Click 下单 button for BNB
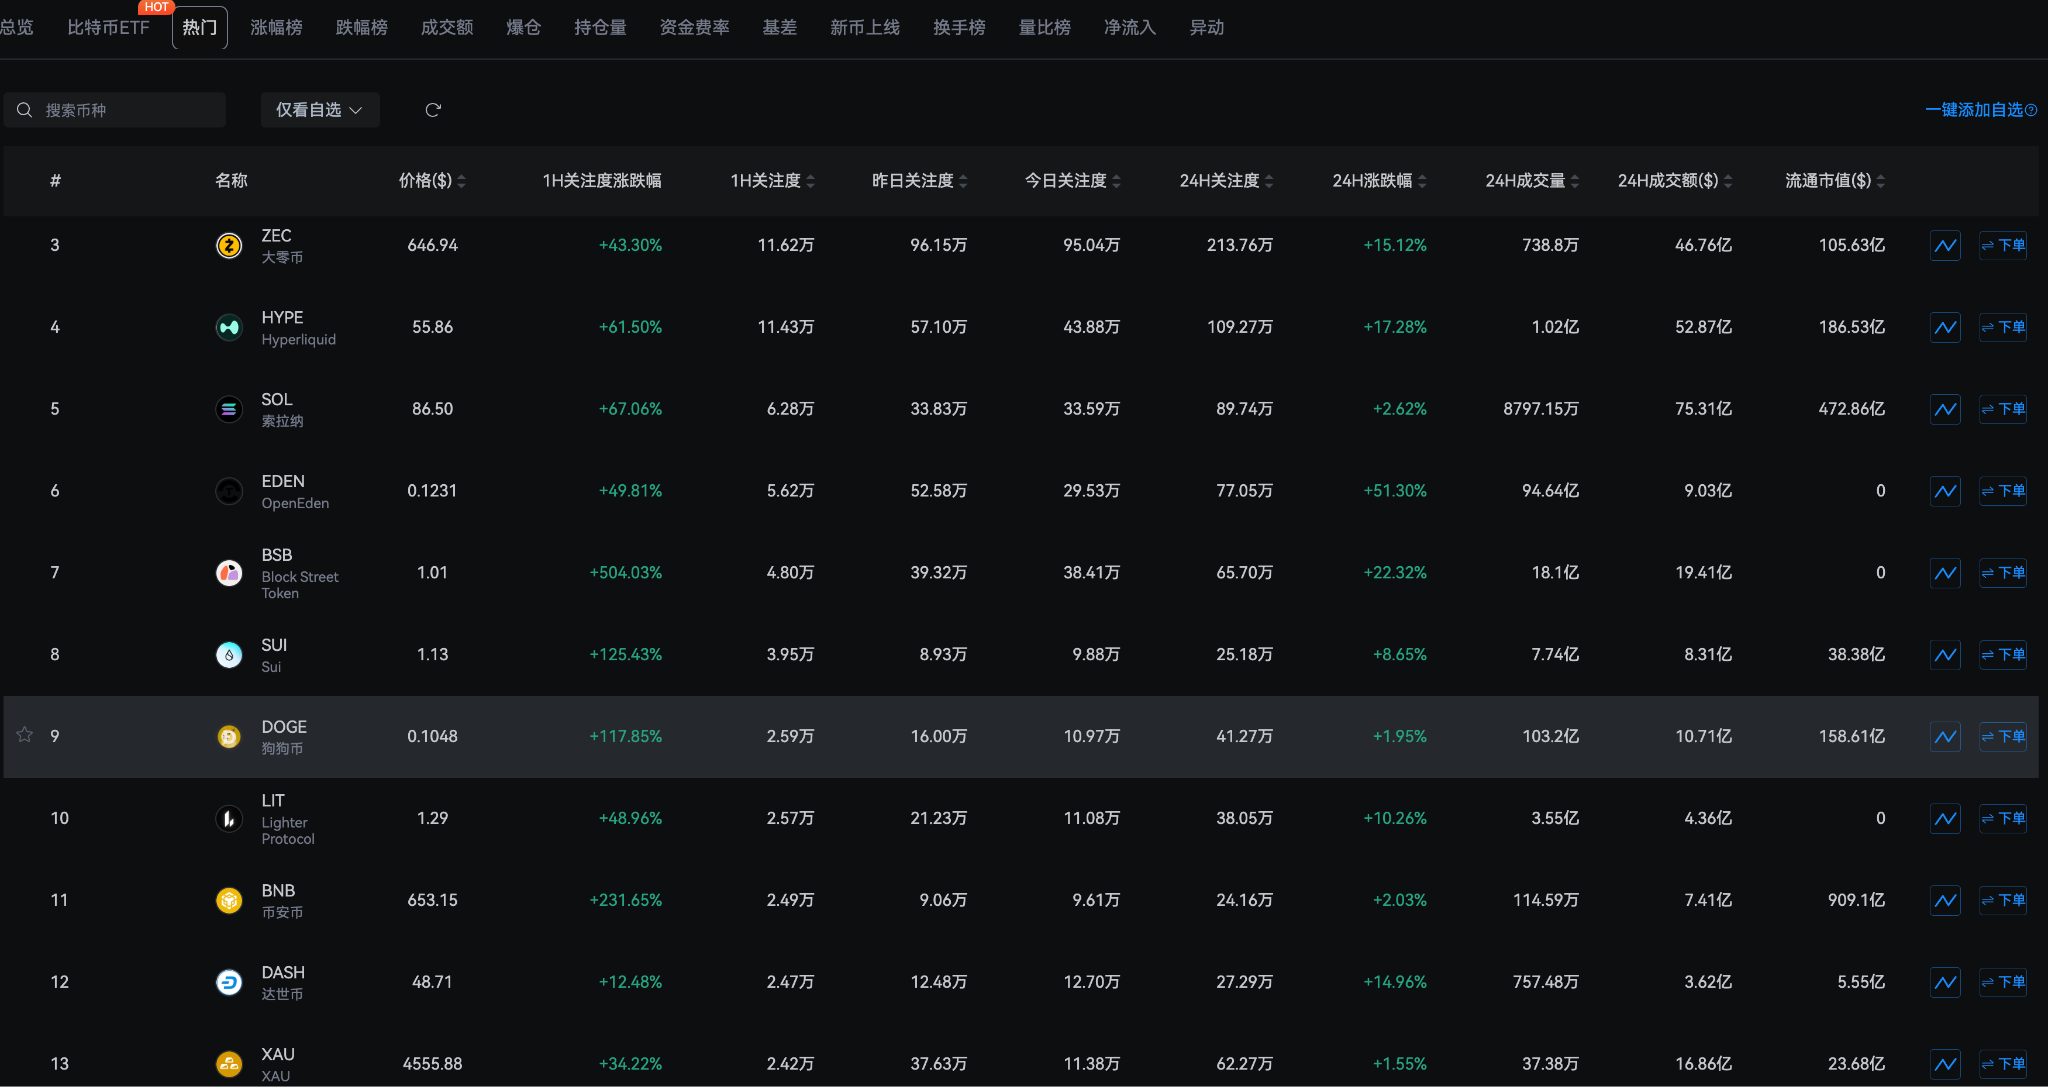Viewport: 2048px width, 1087px height. click(2003, 900)
